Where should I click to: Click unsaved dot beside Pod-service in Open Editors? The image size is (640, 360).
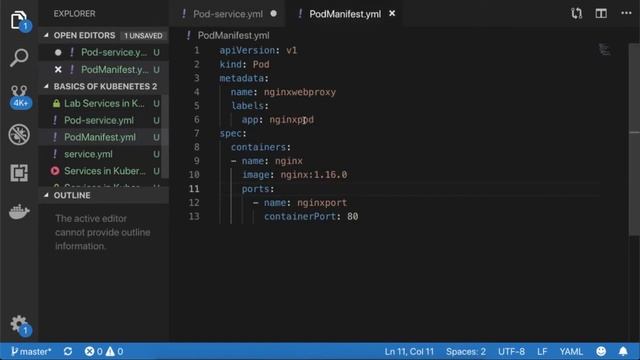pyautogui.click(x=58, y=52)
